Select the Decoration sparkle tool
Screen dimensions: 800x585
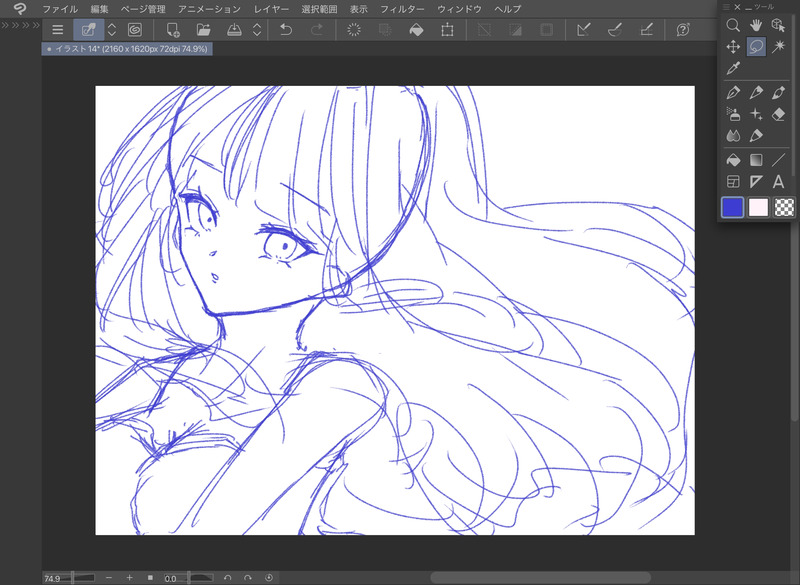click(756, 114)
